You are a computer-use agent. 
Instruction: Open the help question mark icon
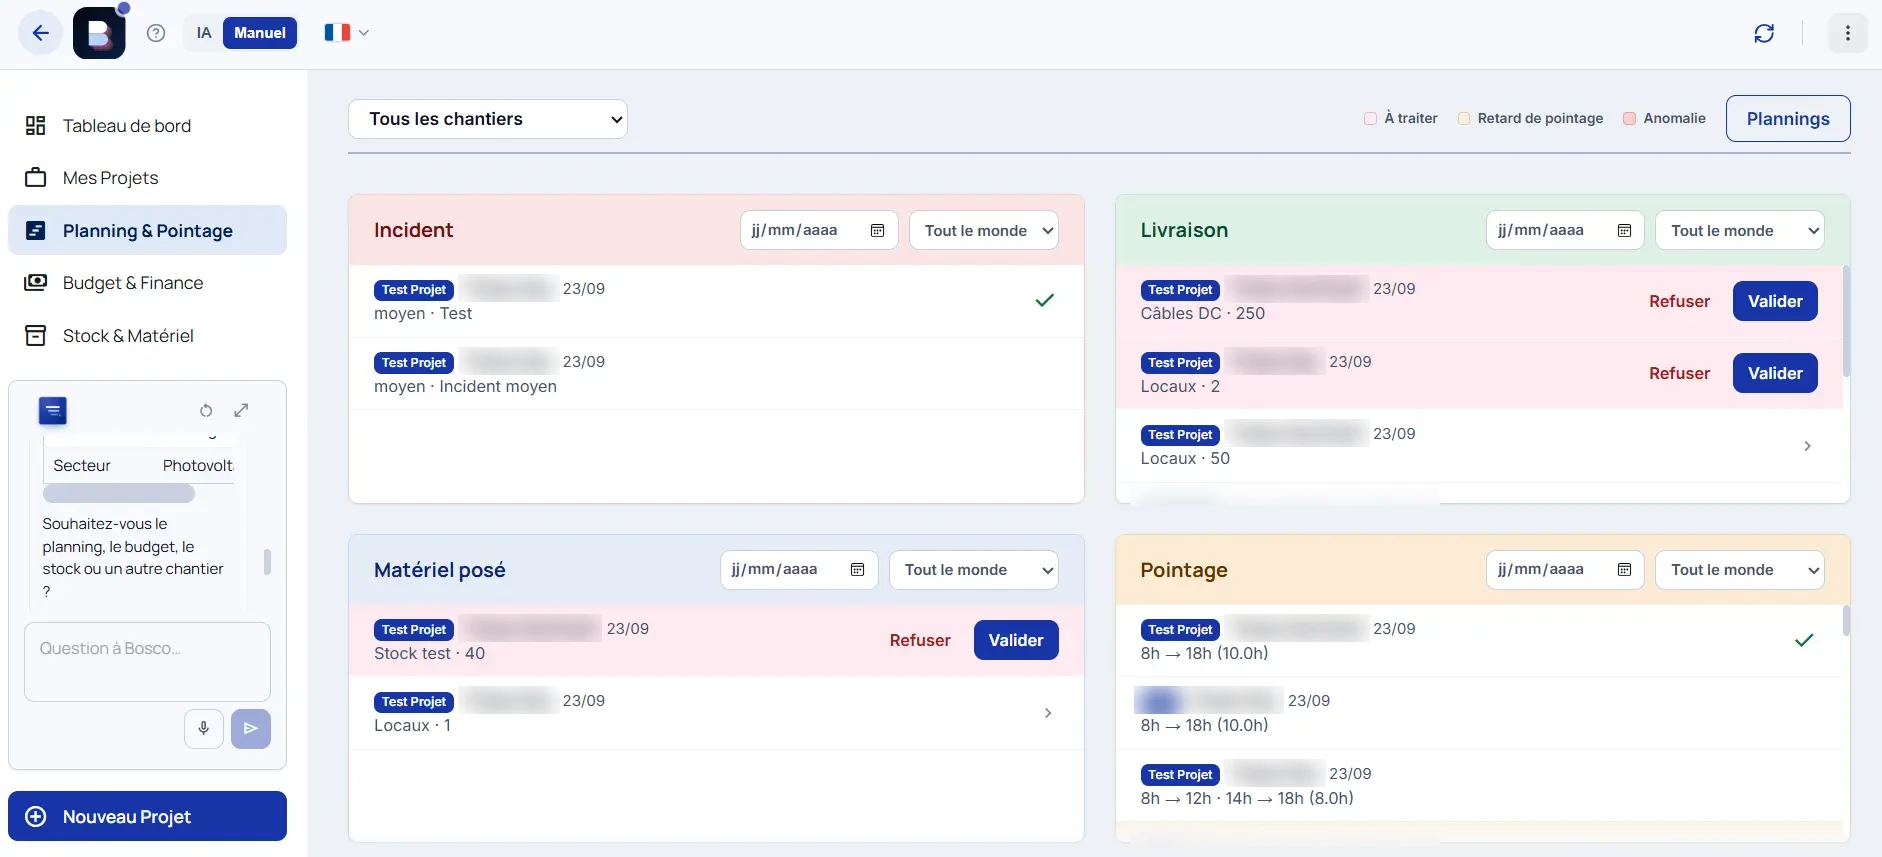click(156, 33)
